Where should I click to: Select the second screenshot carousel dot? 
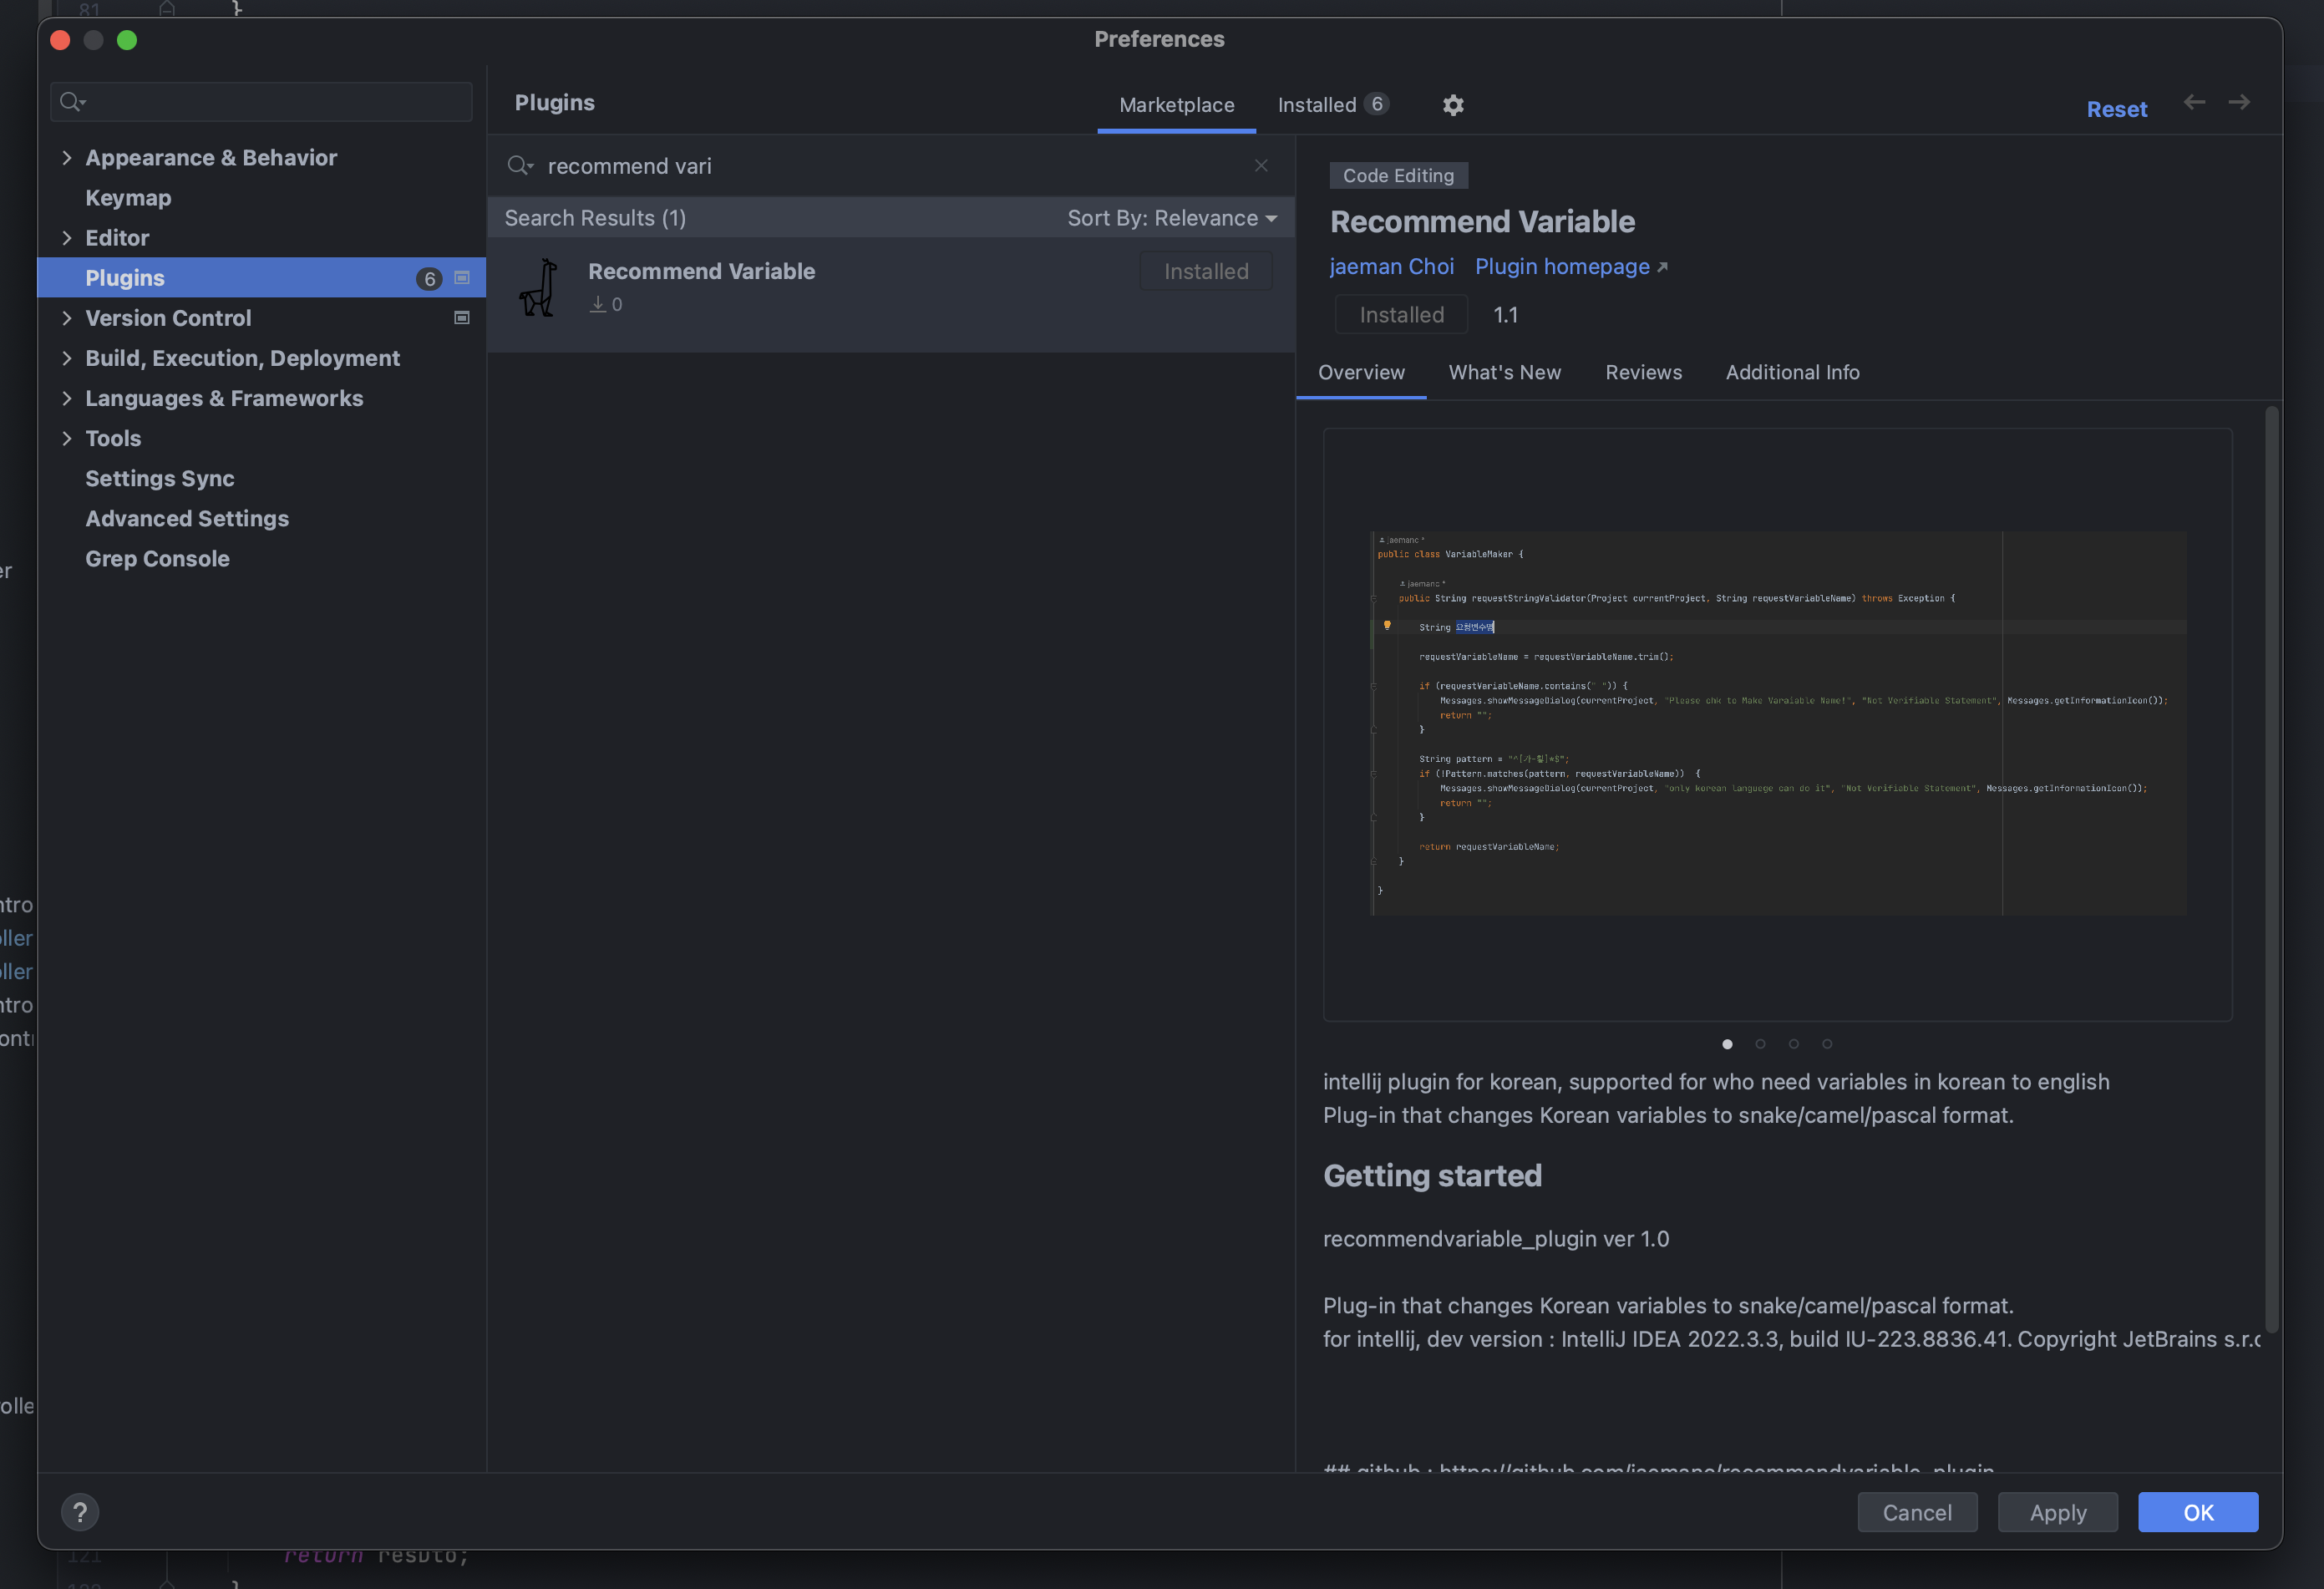[x=1760, y=1044]
